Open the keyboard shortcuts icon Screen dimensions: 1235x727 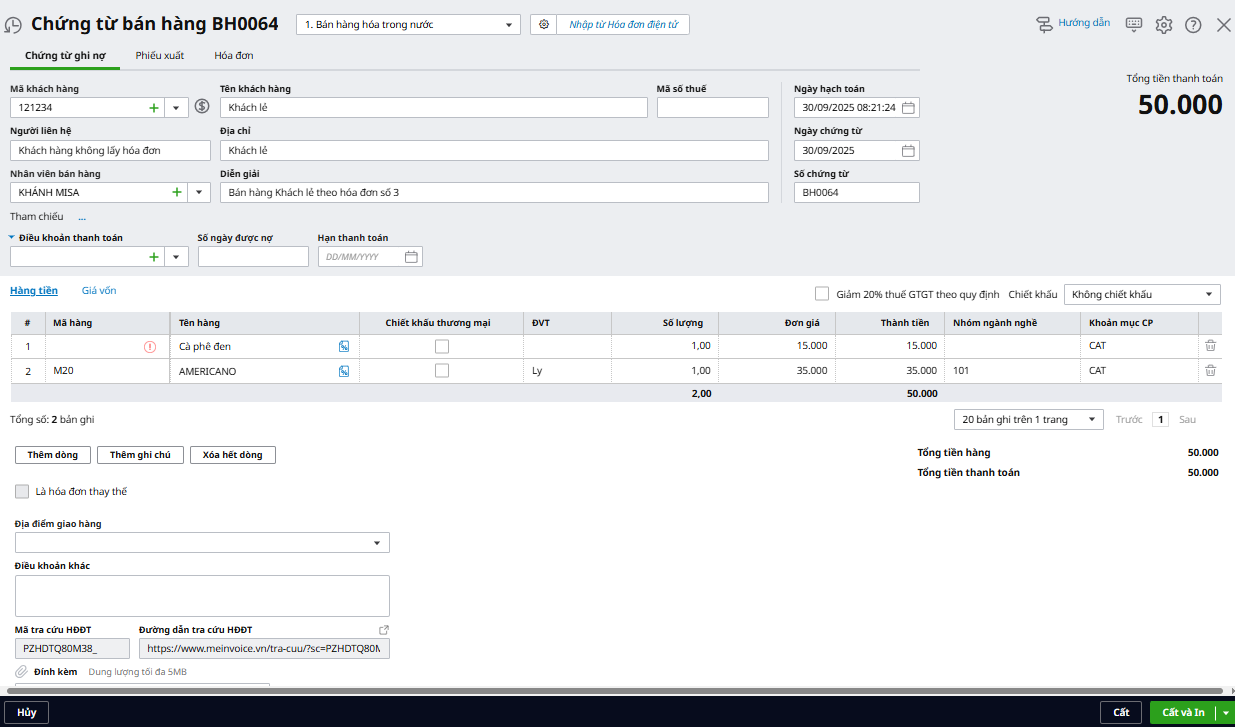pos(1133,25)
